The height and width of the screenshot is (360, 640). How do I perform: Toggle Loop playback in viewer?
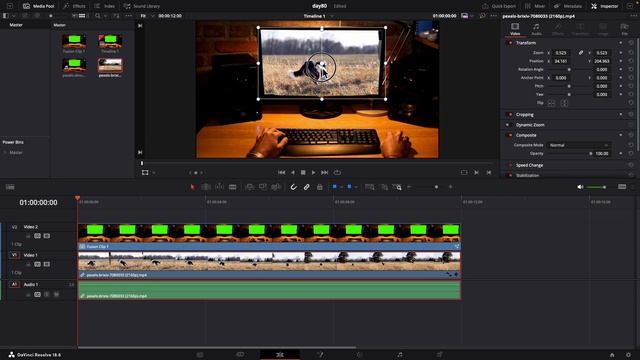tap(337, 173)
